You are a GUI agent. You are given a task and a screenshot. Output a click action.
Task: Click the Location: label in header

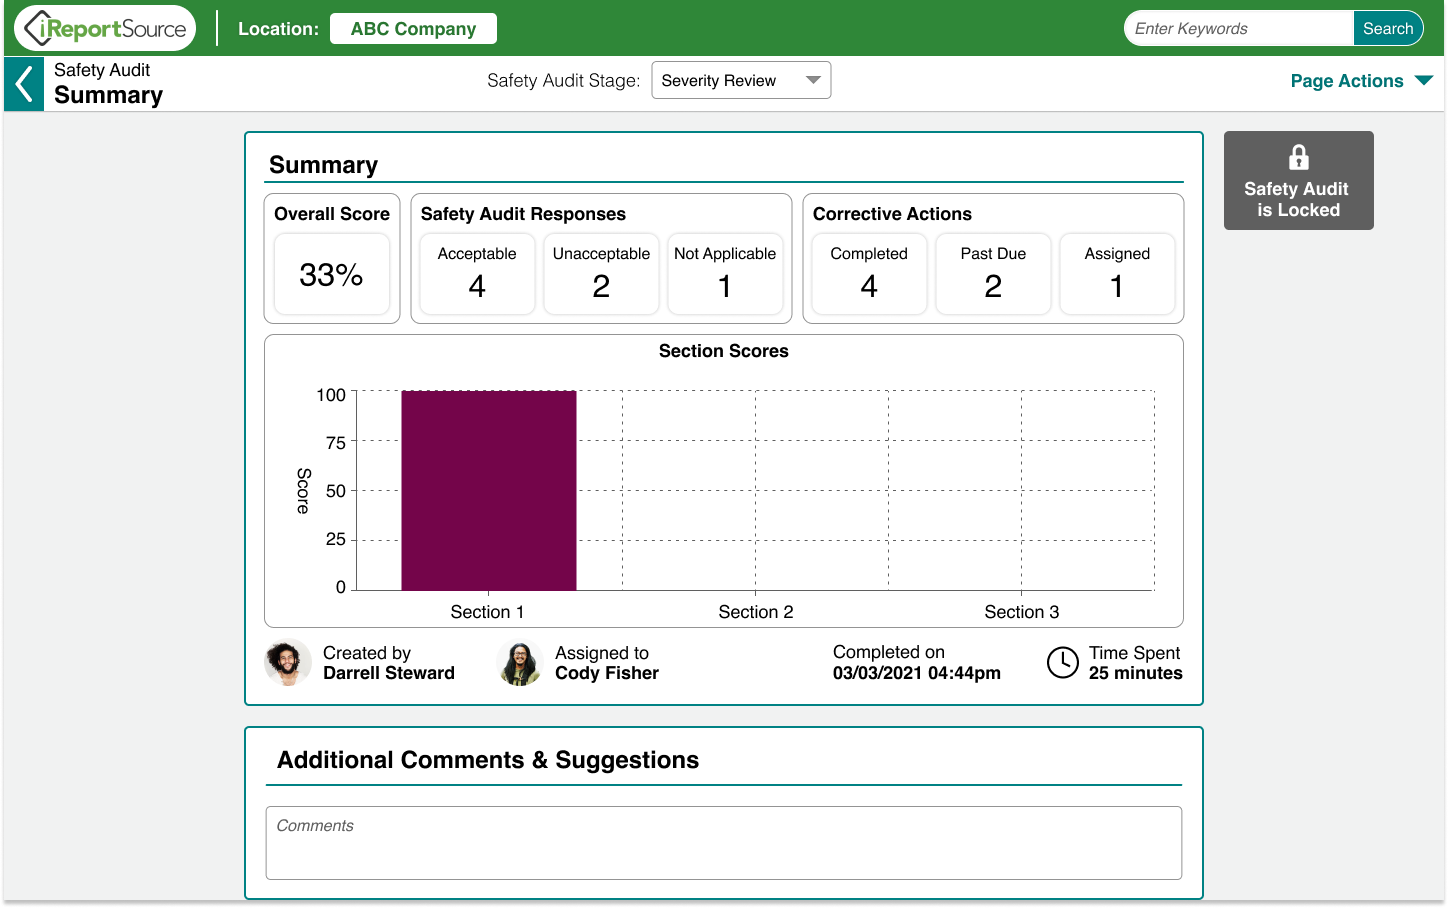(278, 29)
